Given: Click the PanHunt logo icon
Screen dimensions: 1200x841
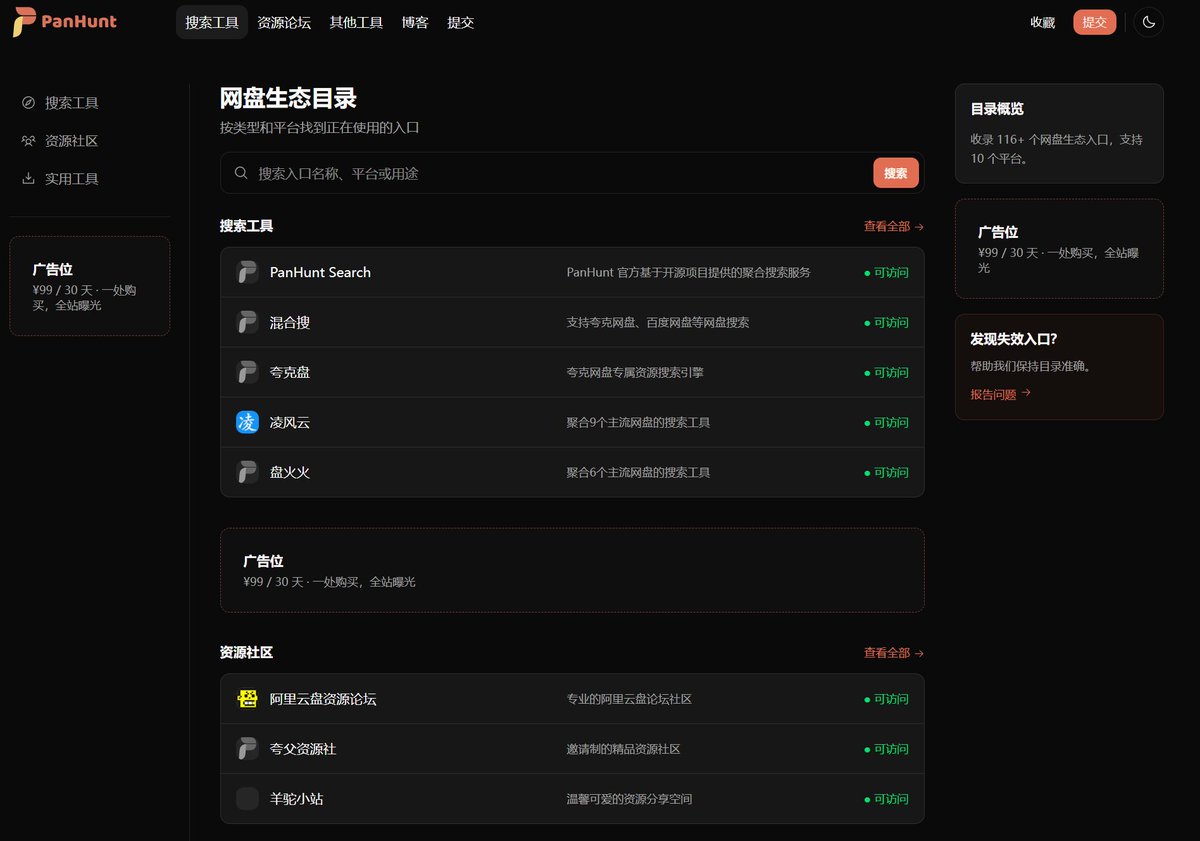Looking at the screenshot, I should pyautogui.click(x=25, y=21).
